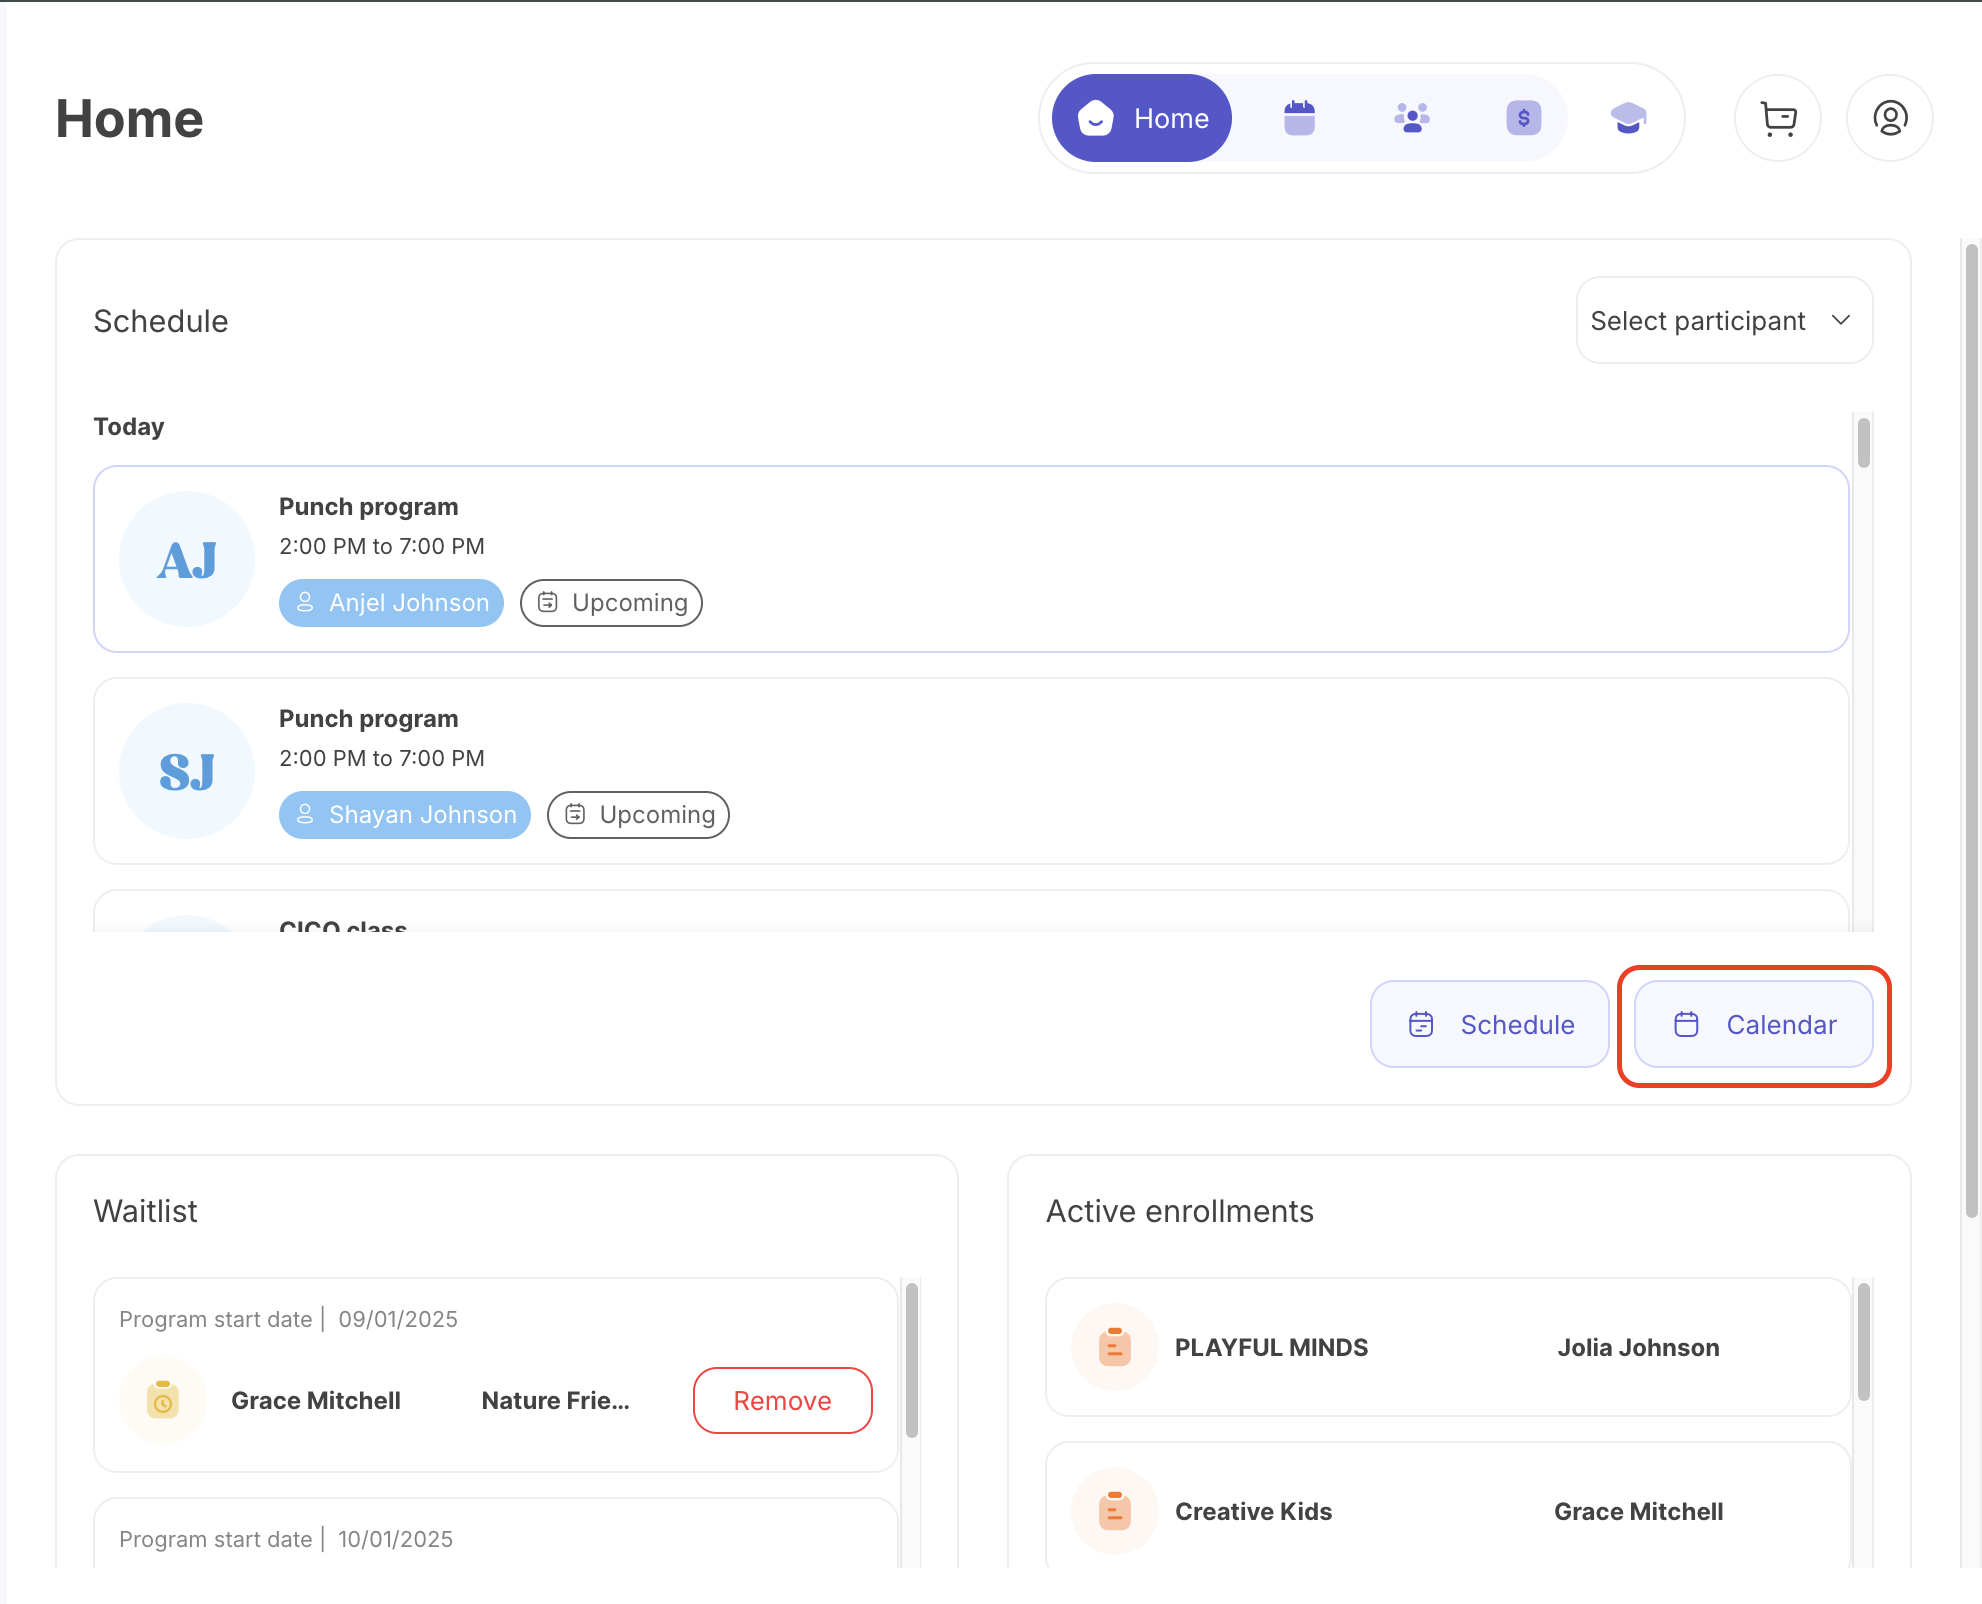The height and width of the screenshot is (1604, 1982).
Task: Click the Active enrollments scrollbar
Action: [x=1863, y=1342]
